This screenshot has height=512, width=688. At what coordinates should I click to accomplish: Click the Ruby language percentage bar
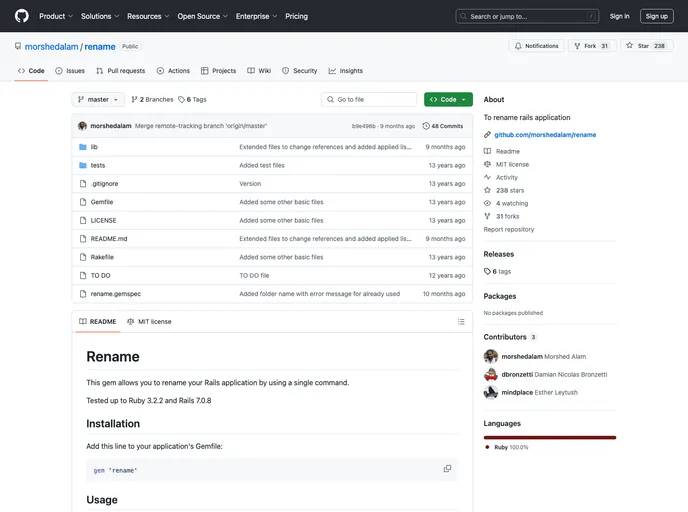(550, 437)
